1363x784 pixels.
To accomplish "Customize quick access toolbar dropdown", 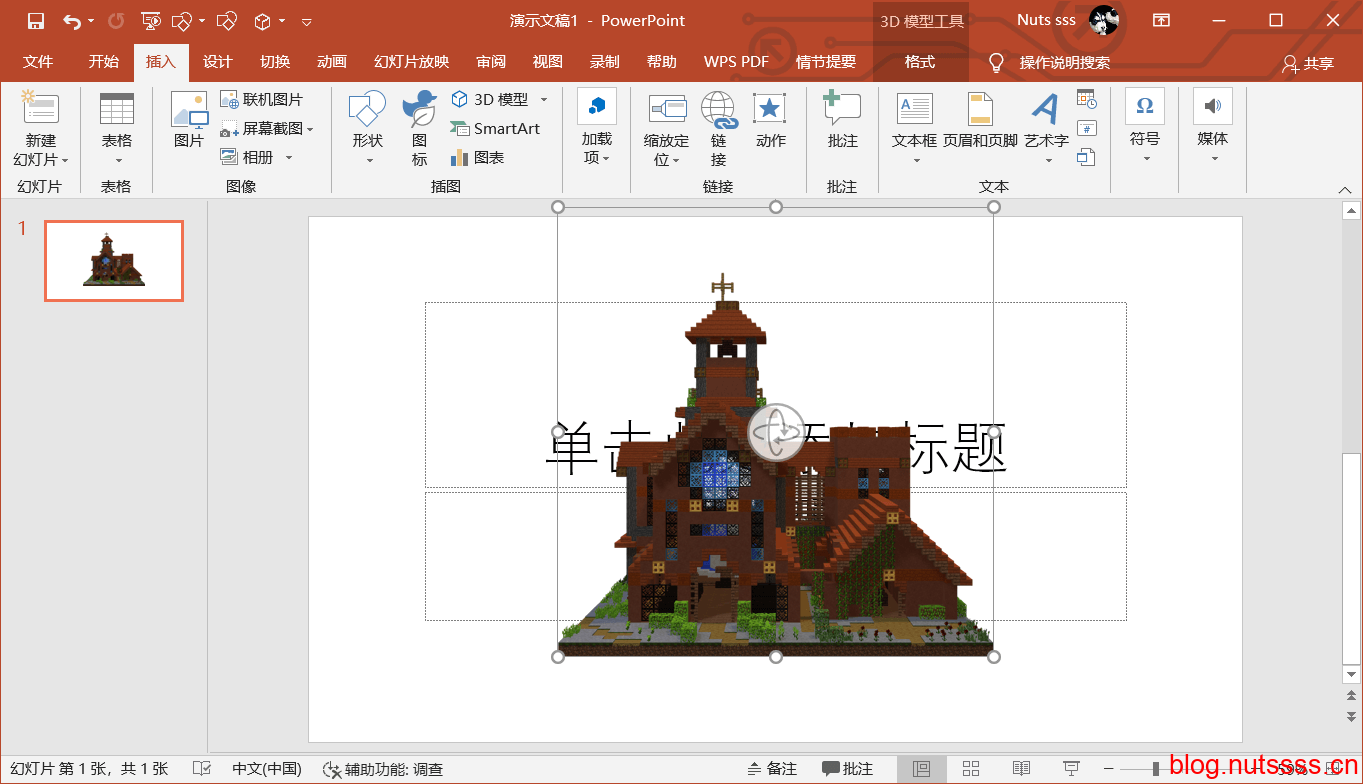I will click(x=307, y=21).
